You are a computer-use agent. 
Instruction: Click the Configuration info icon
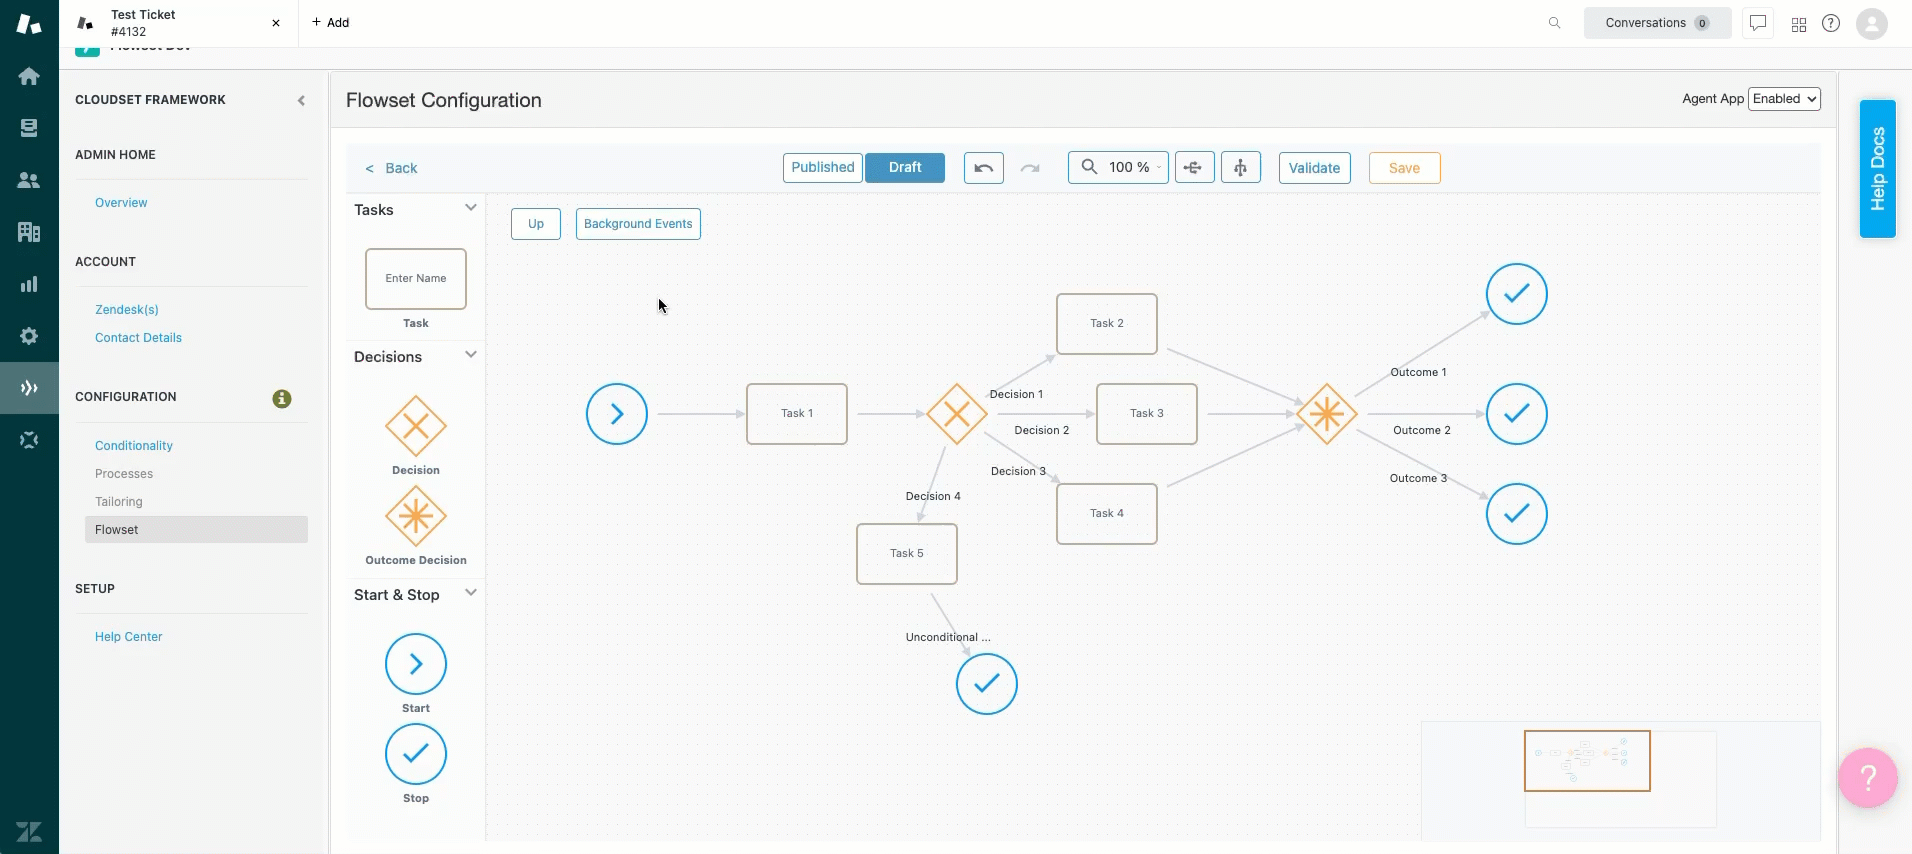click(282, 399)
